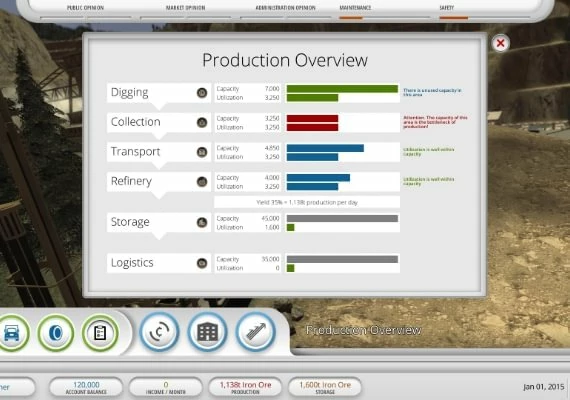
Task: Click the Yield 35% production per day text
Action: [x=307, y=202]
